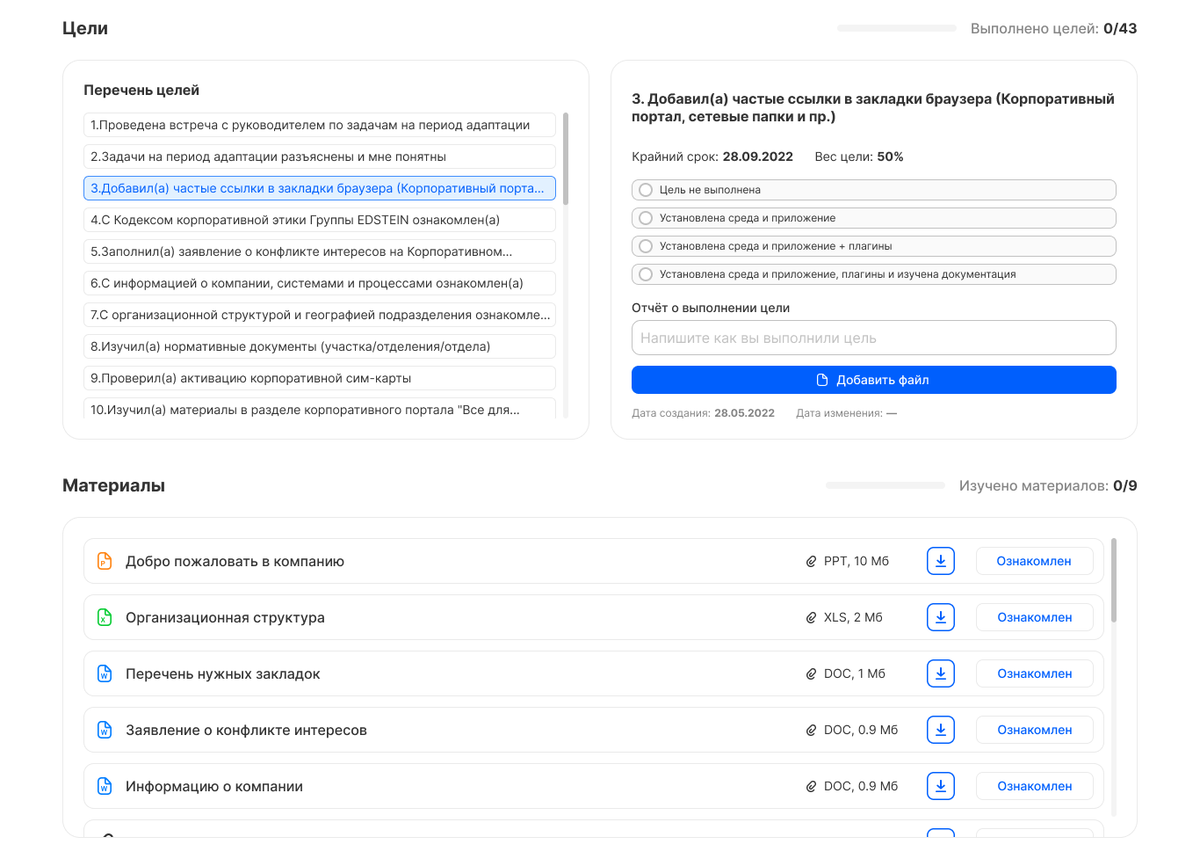1200x866 pixels.
Task: Click DOC icon of 'Перечень нужных закладок'
Action: (104, 674)
